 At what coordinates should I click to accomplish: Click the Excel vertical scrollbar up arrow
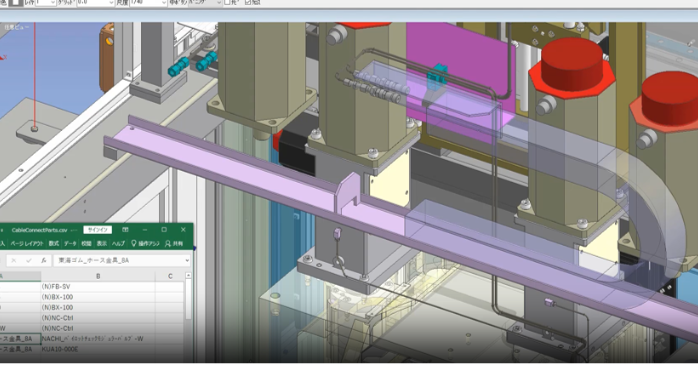(188, 276)
